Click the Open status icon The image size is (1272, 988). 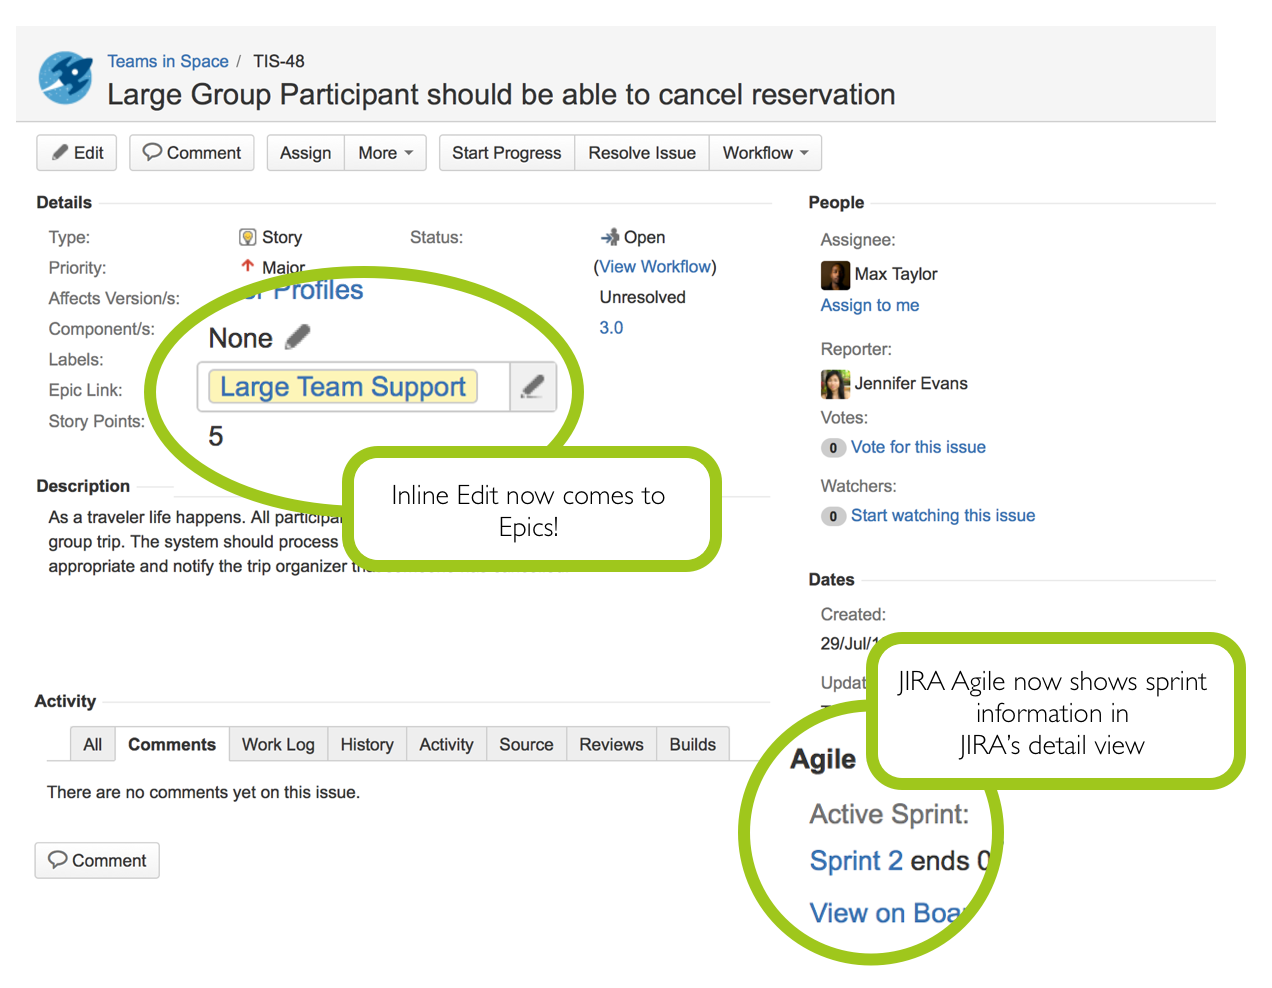[610, 237]
